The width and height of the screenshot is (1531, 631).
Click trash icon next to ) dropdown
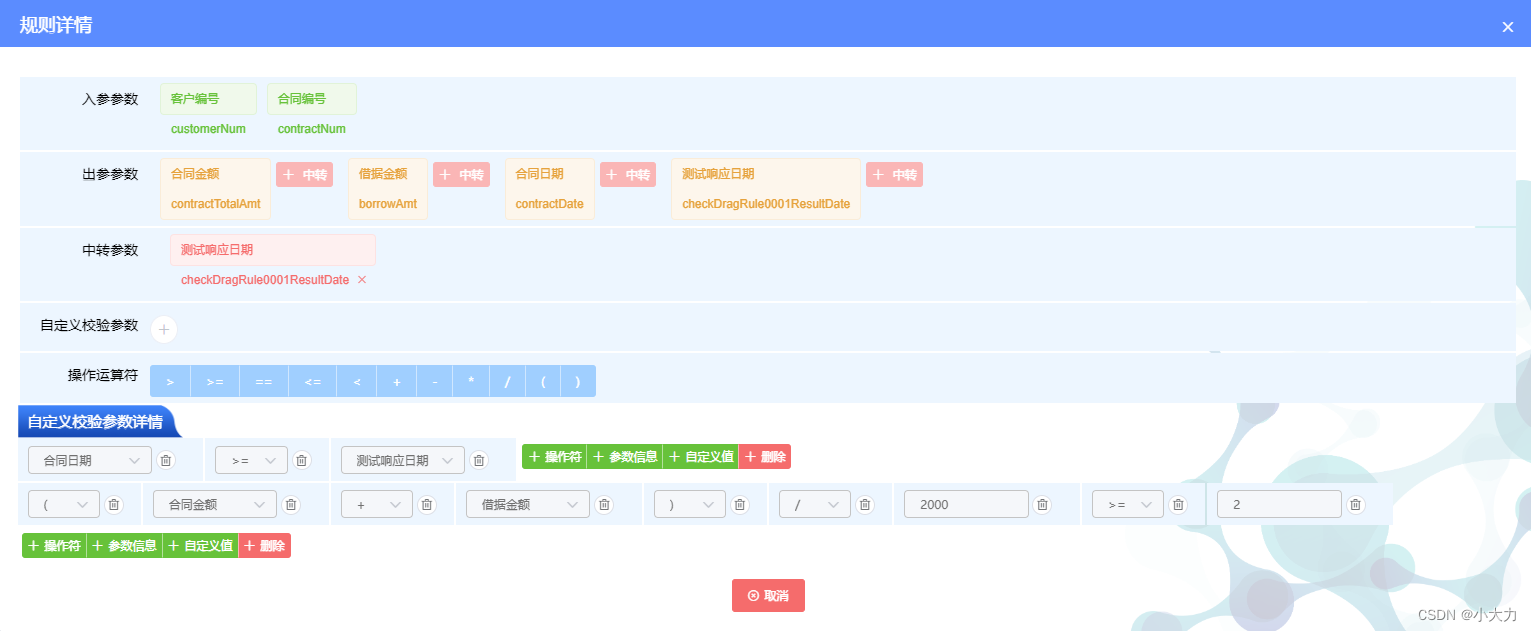pos(740,505)
